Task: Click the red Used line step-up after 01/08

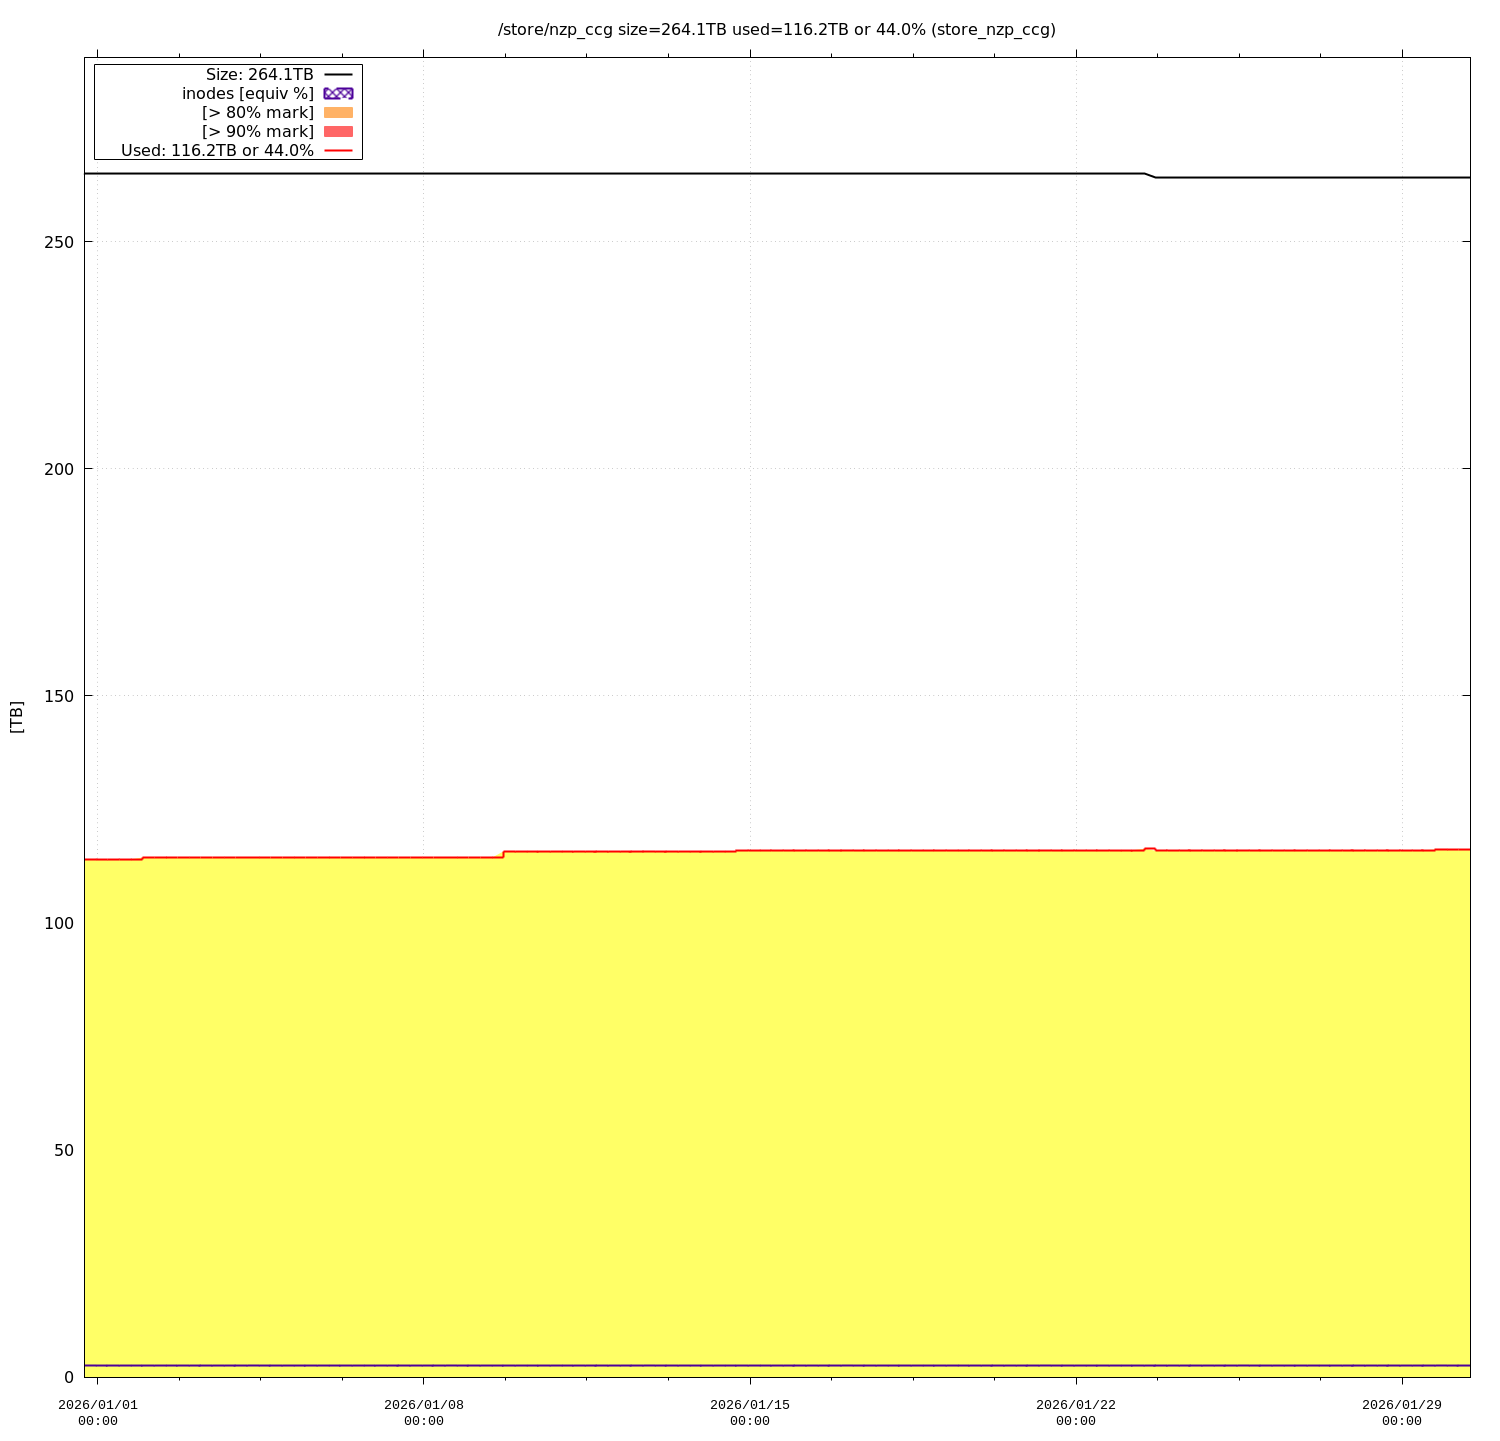Action: click(503, 854)
